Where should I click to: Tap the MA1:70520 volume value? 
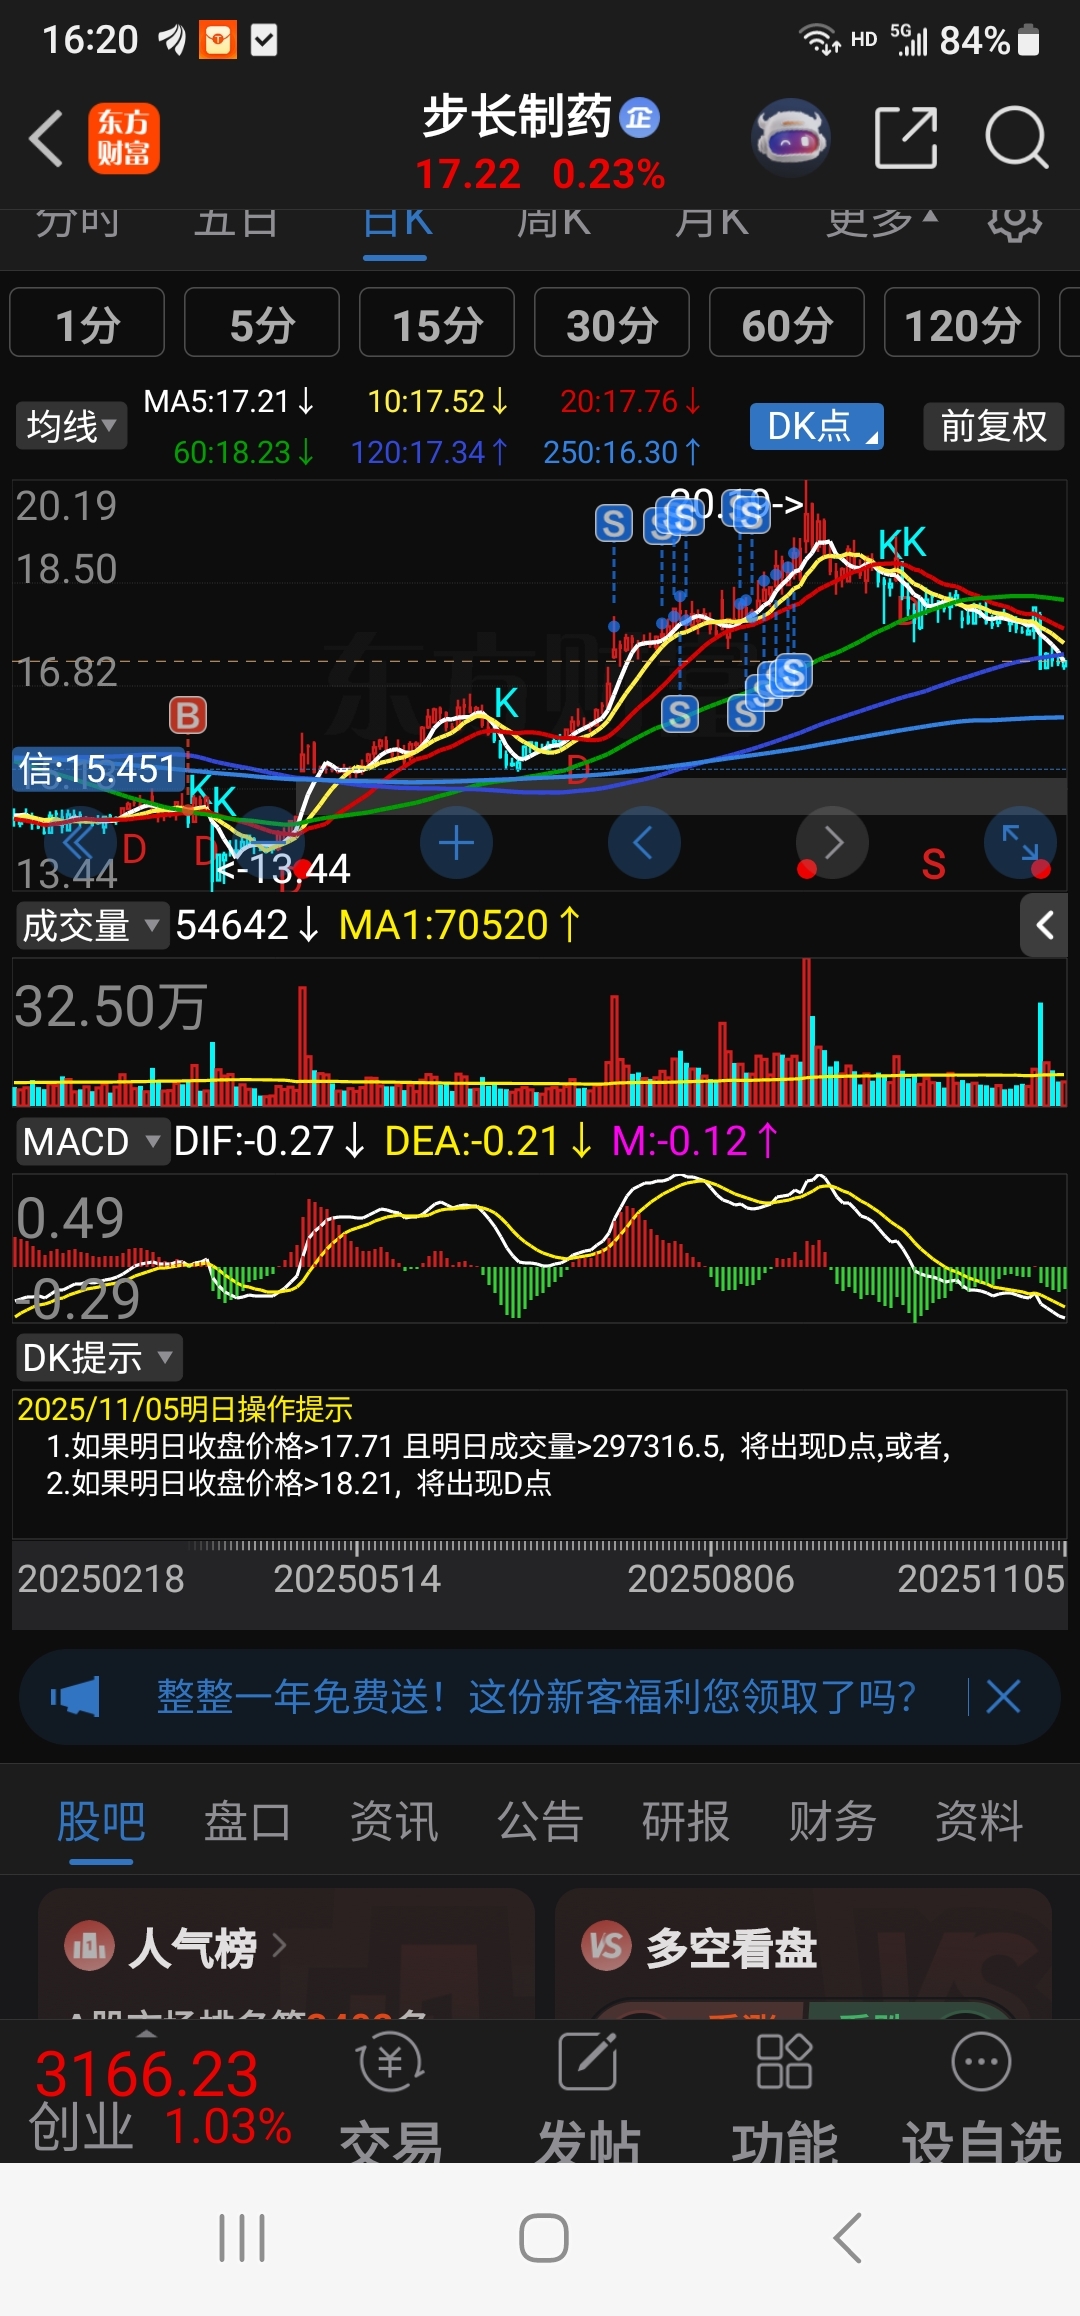[459, 925]
